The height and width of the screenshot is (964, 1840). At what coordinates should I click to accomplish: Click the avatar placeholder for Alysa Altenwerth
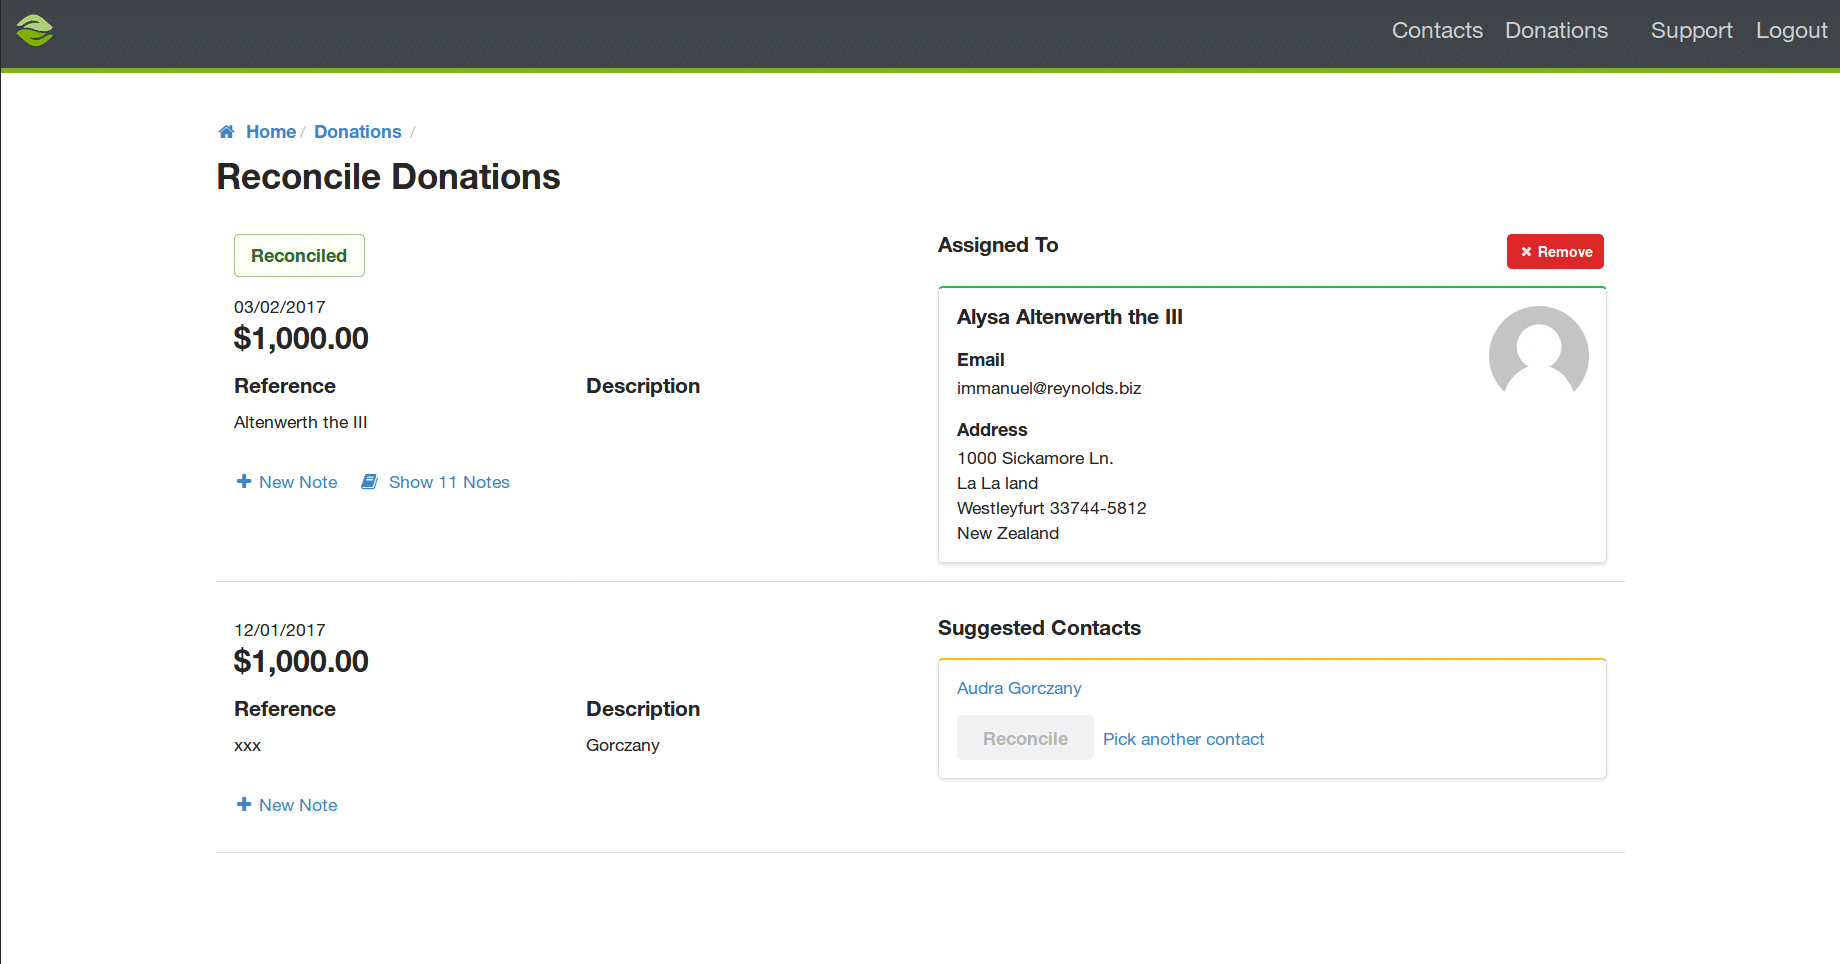[x=1539, y=356]
